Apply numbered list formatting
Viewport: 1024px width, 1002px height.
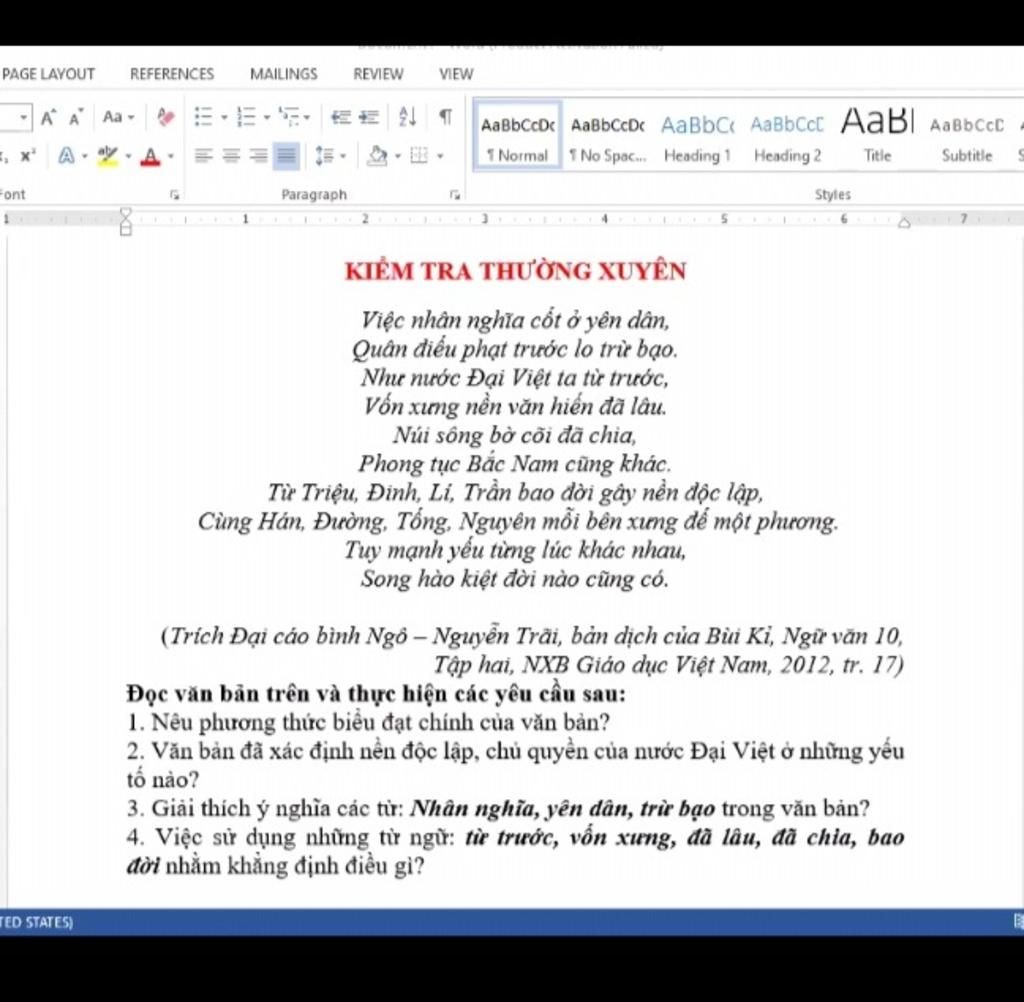[246, 118]
